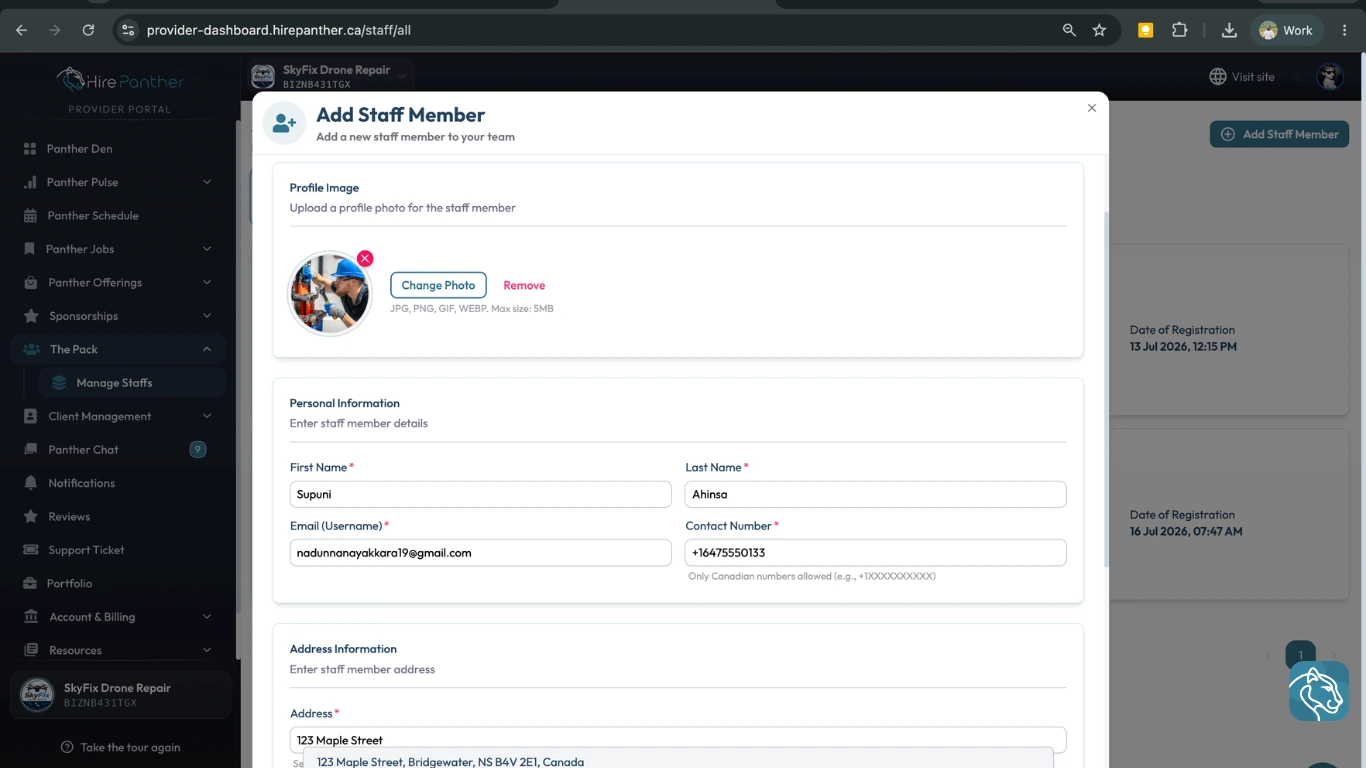
Task: Click the Client Management icon
Action: [30, 416]
